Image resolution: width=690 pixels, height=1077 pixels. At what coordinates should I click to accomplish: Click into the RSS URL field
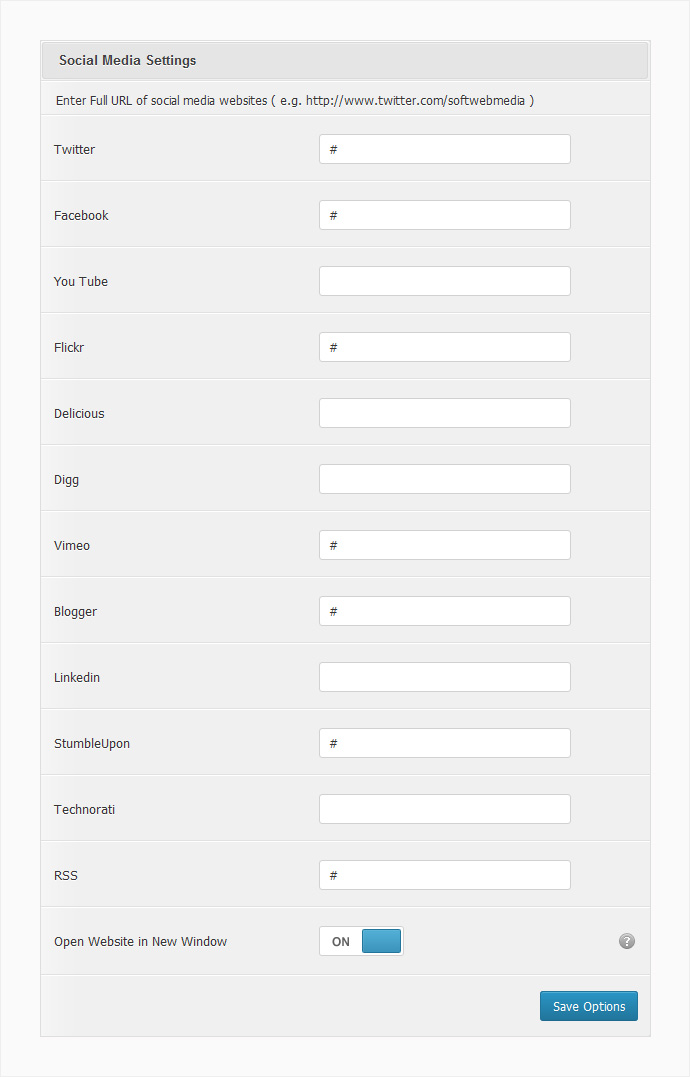(445, 874)
